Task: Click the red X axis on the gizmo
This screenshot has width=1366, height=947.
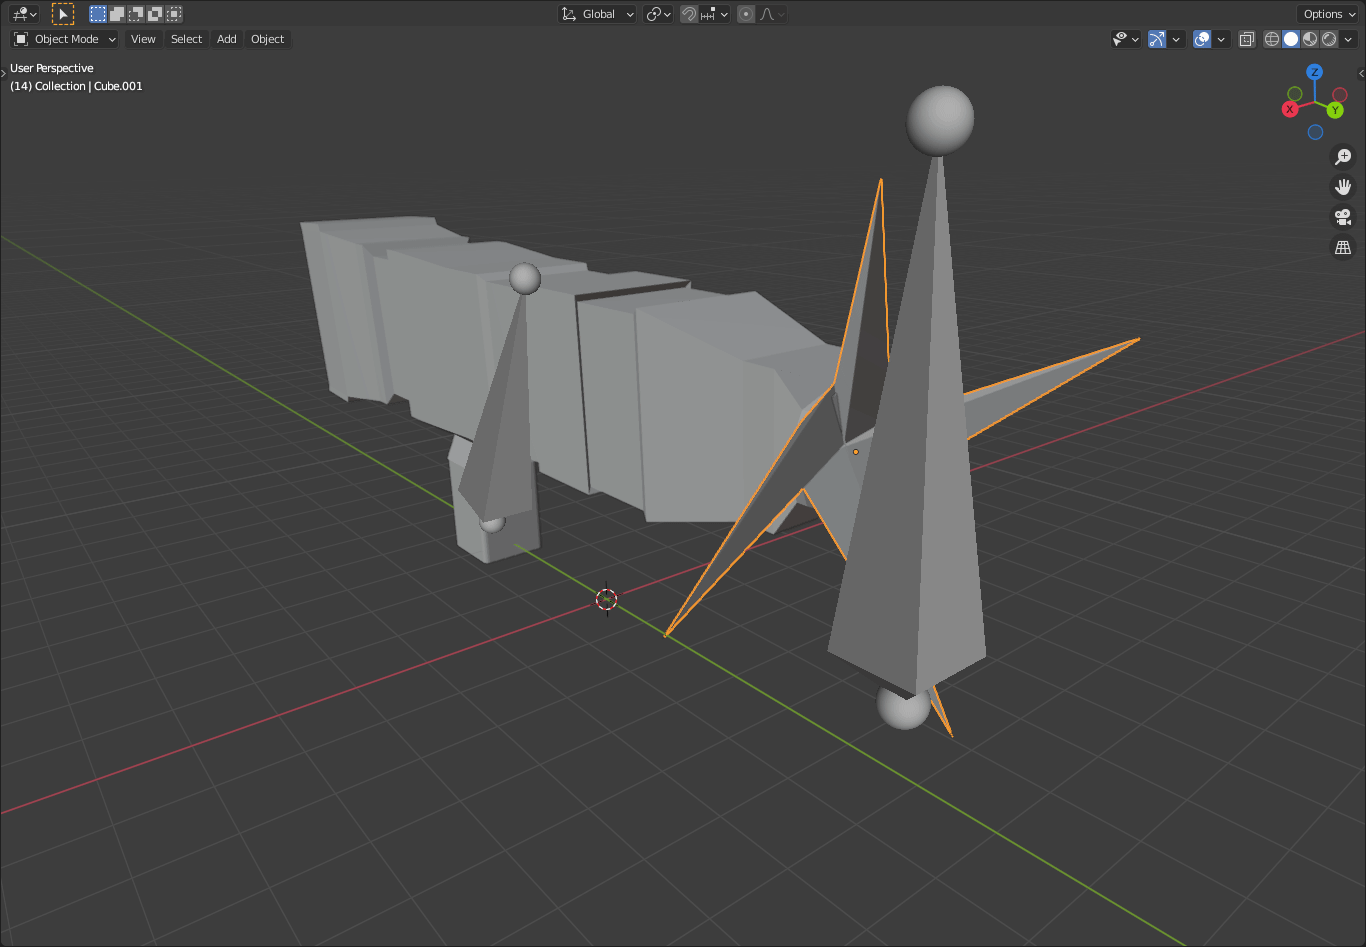Action: tap(1290, 109)
